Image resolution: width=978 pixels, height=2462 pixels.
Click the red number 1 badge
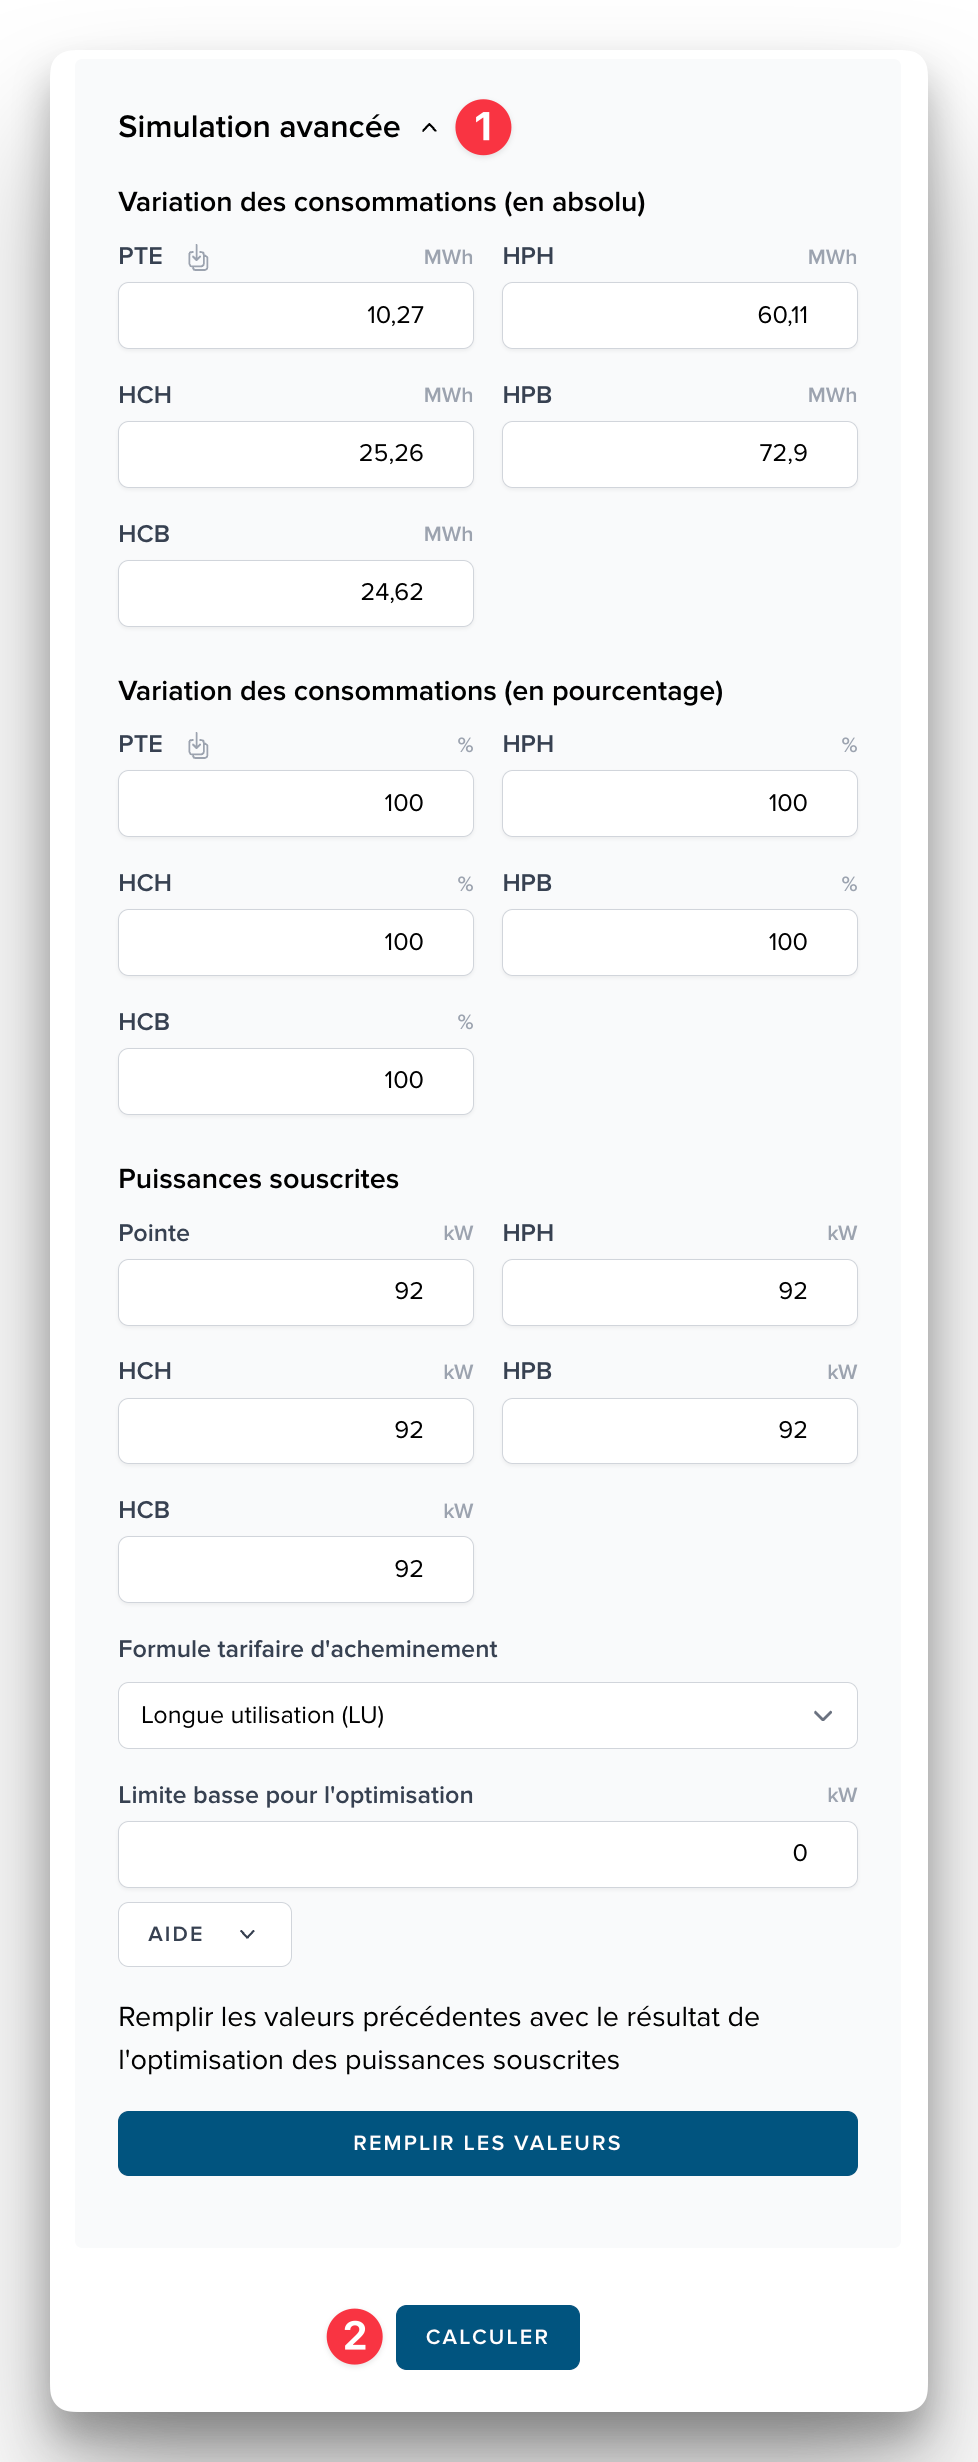coord(483,128)
